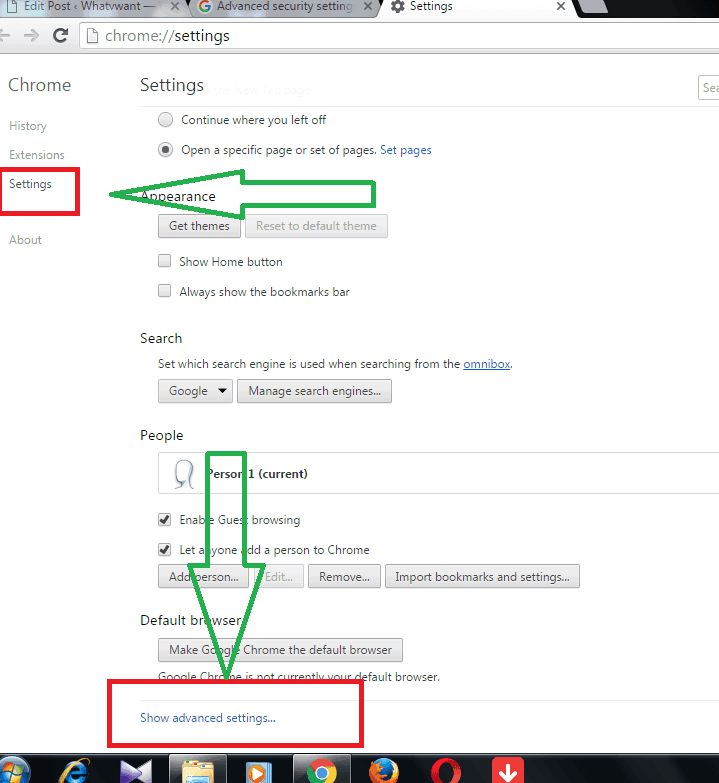
Task: Check Always show the bookmarks bar
Action: [164, 291]
